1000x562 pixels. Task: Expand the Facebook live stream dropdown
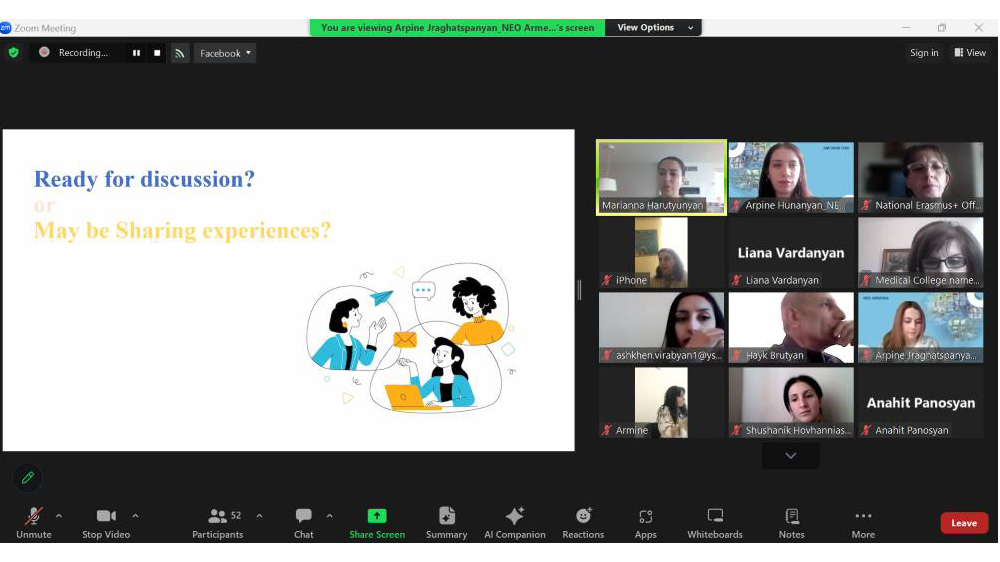pyautogui.click(x=225, y=53)
